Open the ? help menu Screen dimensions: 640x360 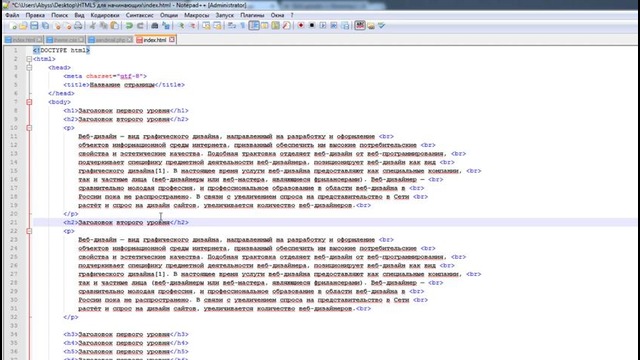(292, 15)
